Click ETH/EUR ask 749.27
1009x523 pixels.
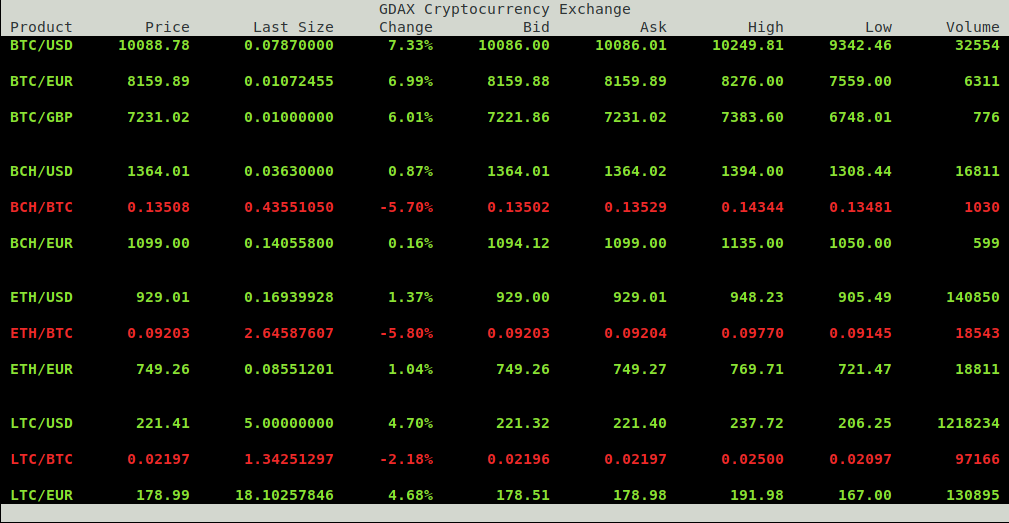640,369
